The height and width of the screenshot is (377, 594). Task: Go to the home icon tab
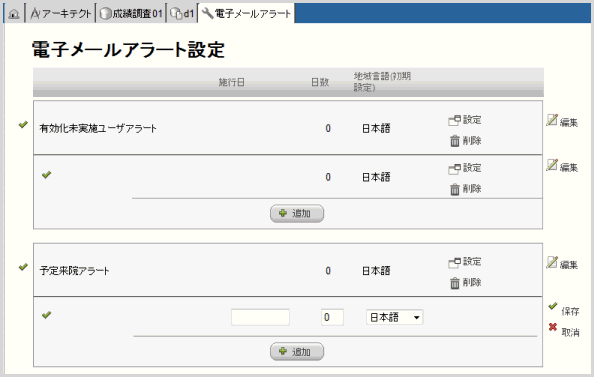click(14, 14)
